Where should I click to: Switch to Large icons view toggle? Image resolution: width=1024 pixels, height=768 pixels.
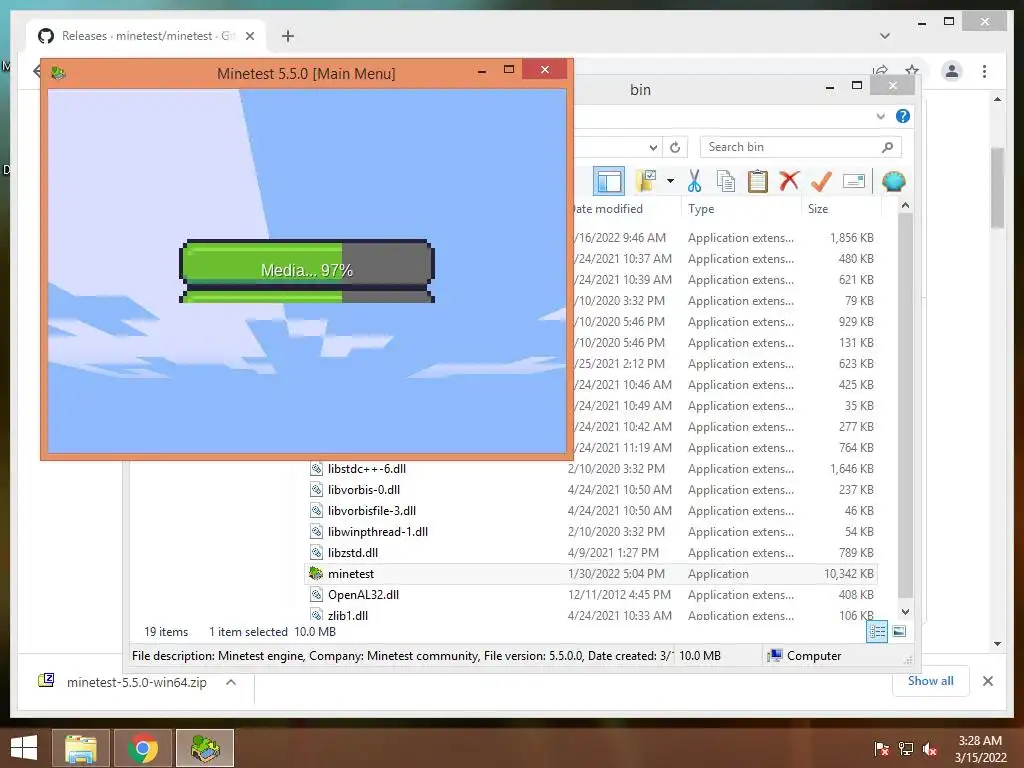(x=899, y=632)
